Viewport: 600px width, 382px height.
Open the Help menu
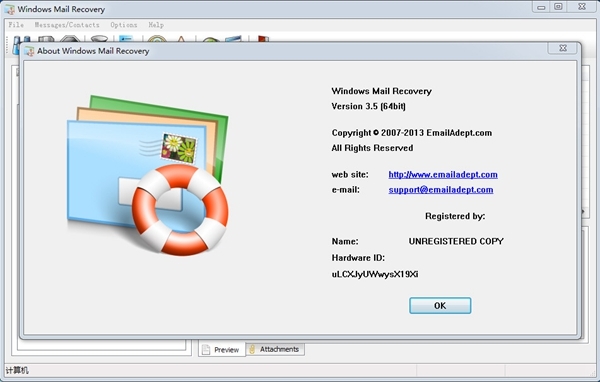[x=156, y=25]
